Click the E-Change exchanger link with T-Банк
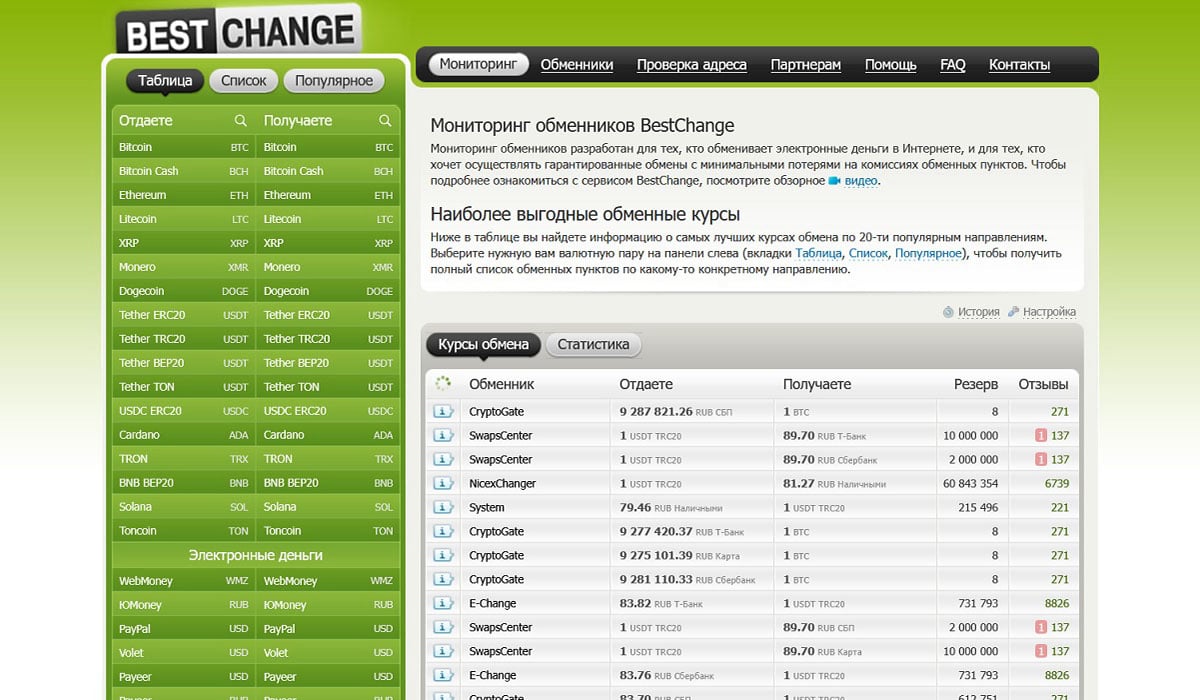1200x700 pixels. 492,604
